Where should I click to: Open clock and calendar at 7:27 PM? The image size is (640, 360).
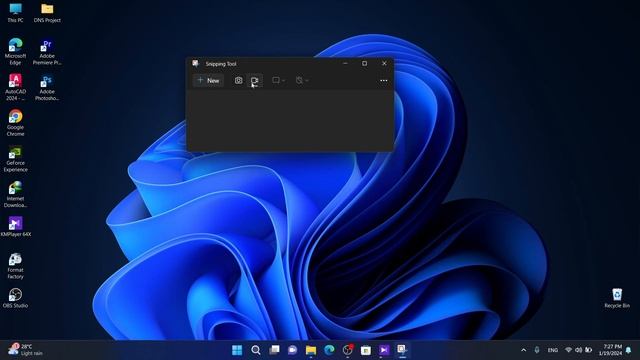[611, 350]
